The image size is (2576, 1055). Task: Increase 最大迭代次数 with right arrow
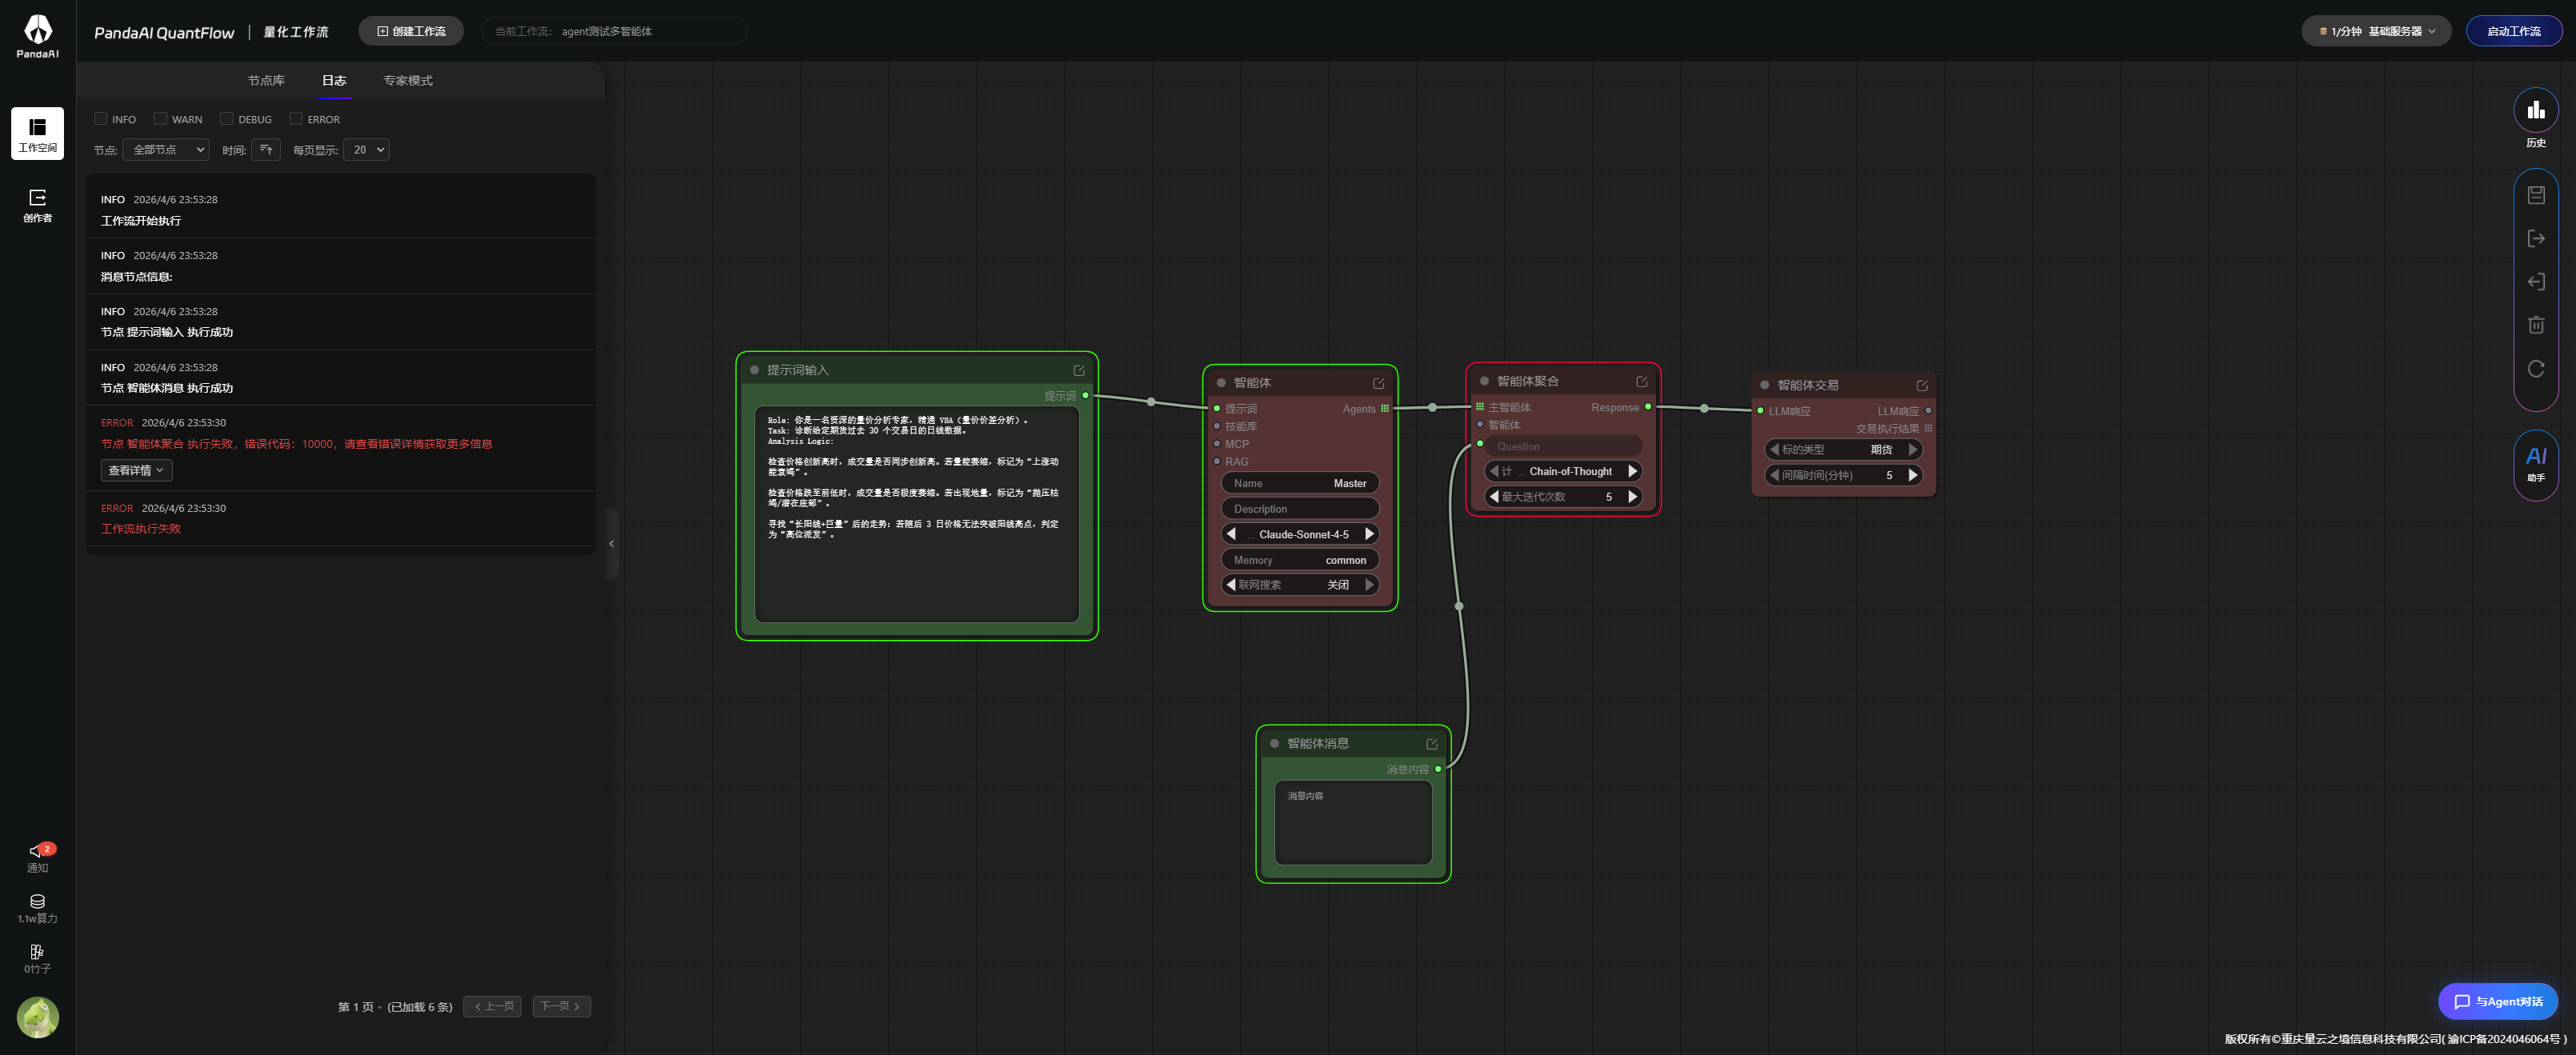(x=1632, y=497)
